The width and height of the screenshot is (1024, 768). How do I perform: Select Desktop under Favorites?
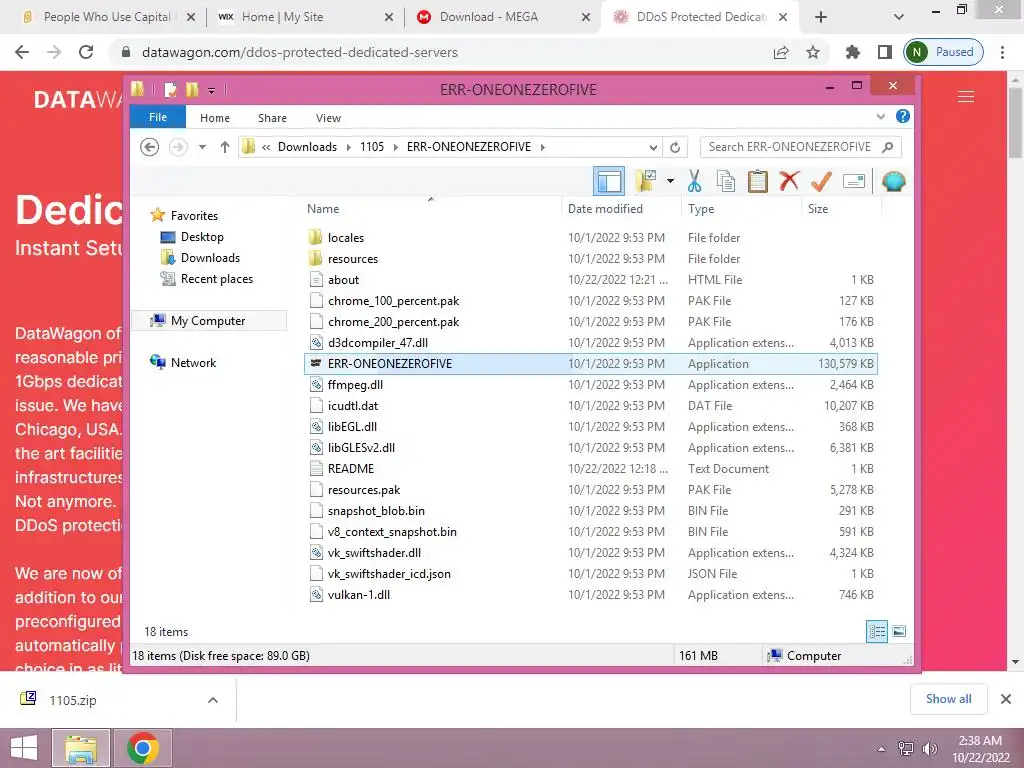click(202, 237)
